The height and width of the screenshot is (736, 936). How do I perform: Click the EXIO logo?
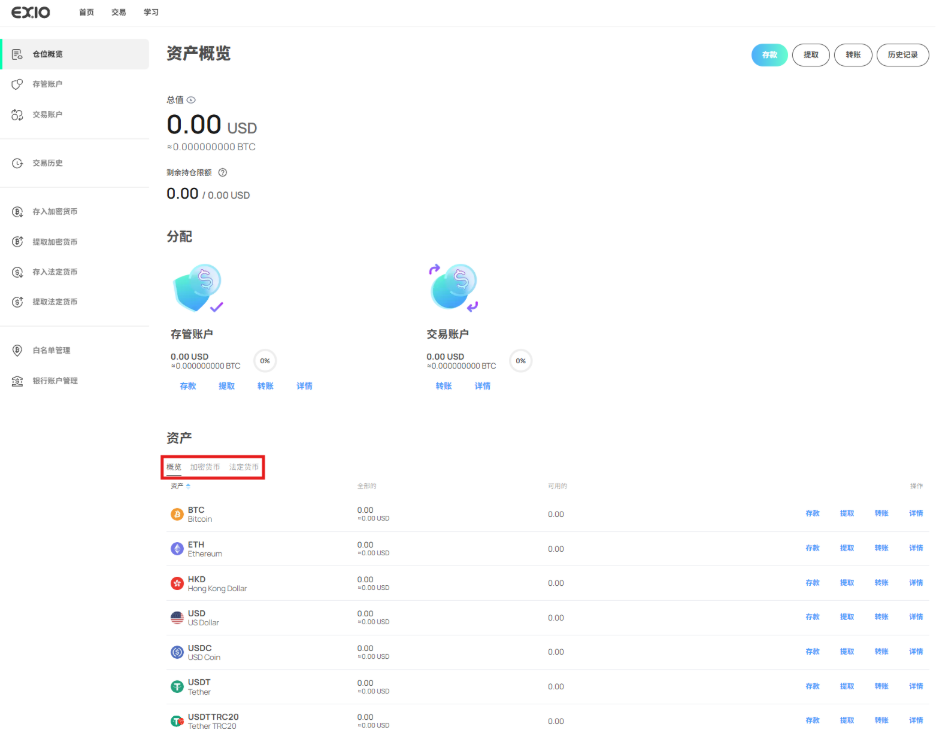pyautogui.click(x=31, y=12)
